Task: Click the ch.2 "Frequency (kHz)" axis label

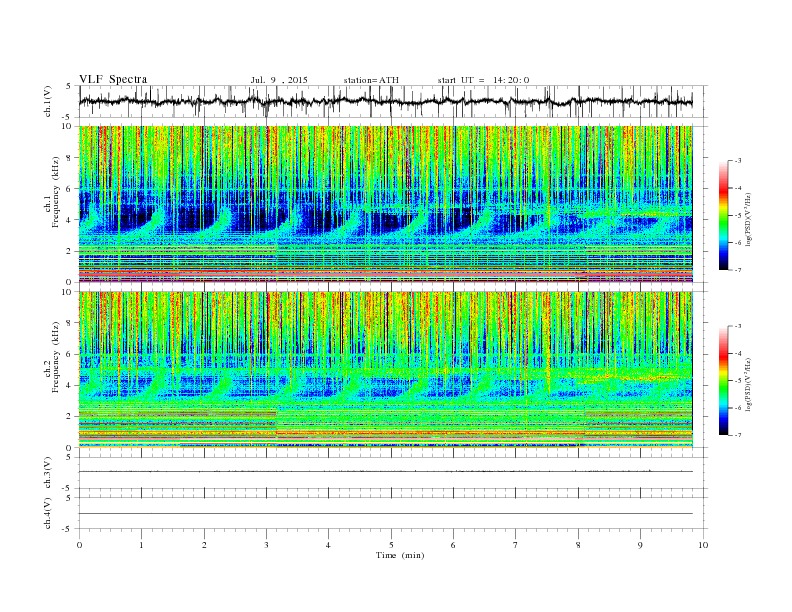Action: pyautogui.click(x=57, y=357)
